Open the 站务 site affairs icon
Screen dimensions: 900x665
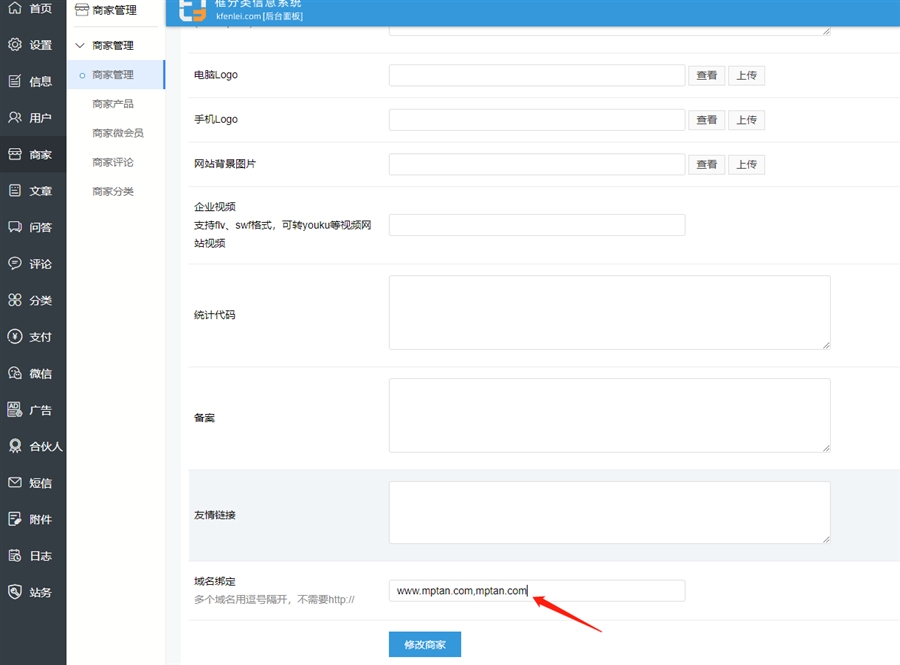[14, 592]
